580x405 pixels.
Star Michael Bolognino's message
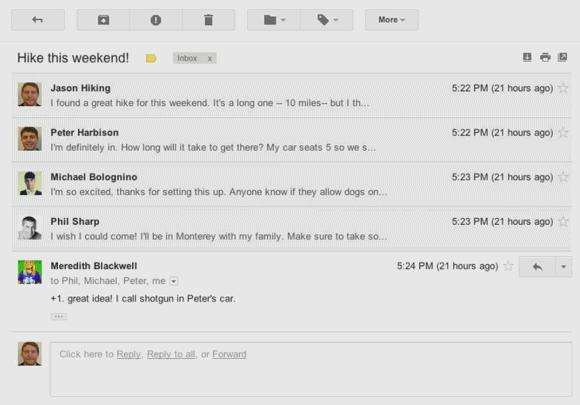[563, 177]
